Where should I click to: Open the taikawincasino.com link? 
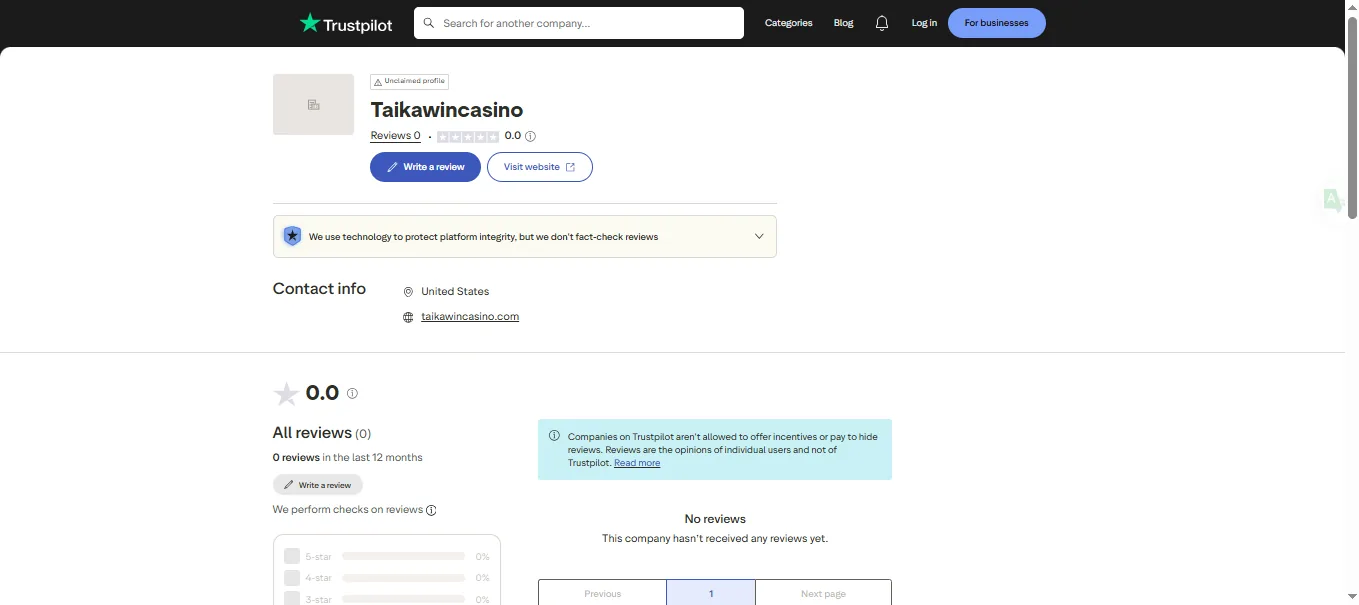[x=470, y=317]
